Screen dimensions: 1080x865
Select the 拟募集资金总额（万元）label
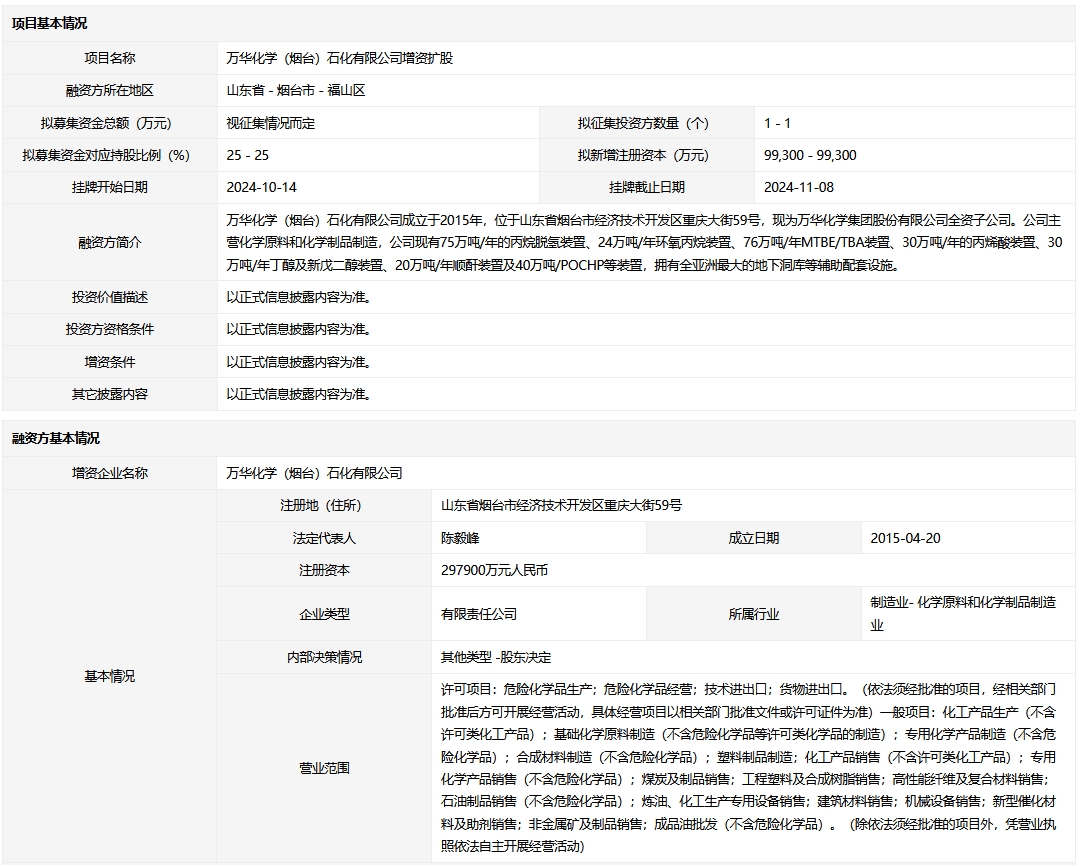click(106, 123)
